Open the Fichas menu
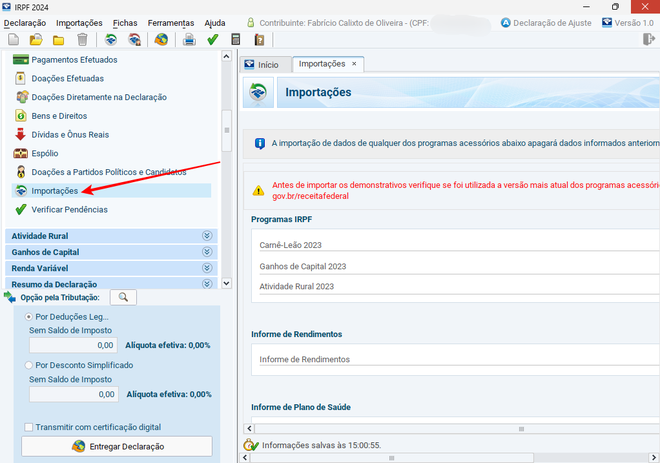 [x=125, y=23]
